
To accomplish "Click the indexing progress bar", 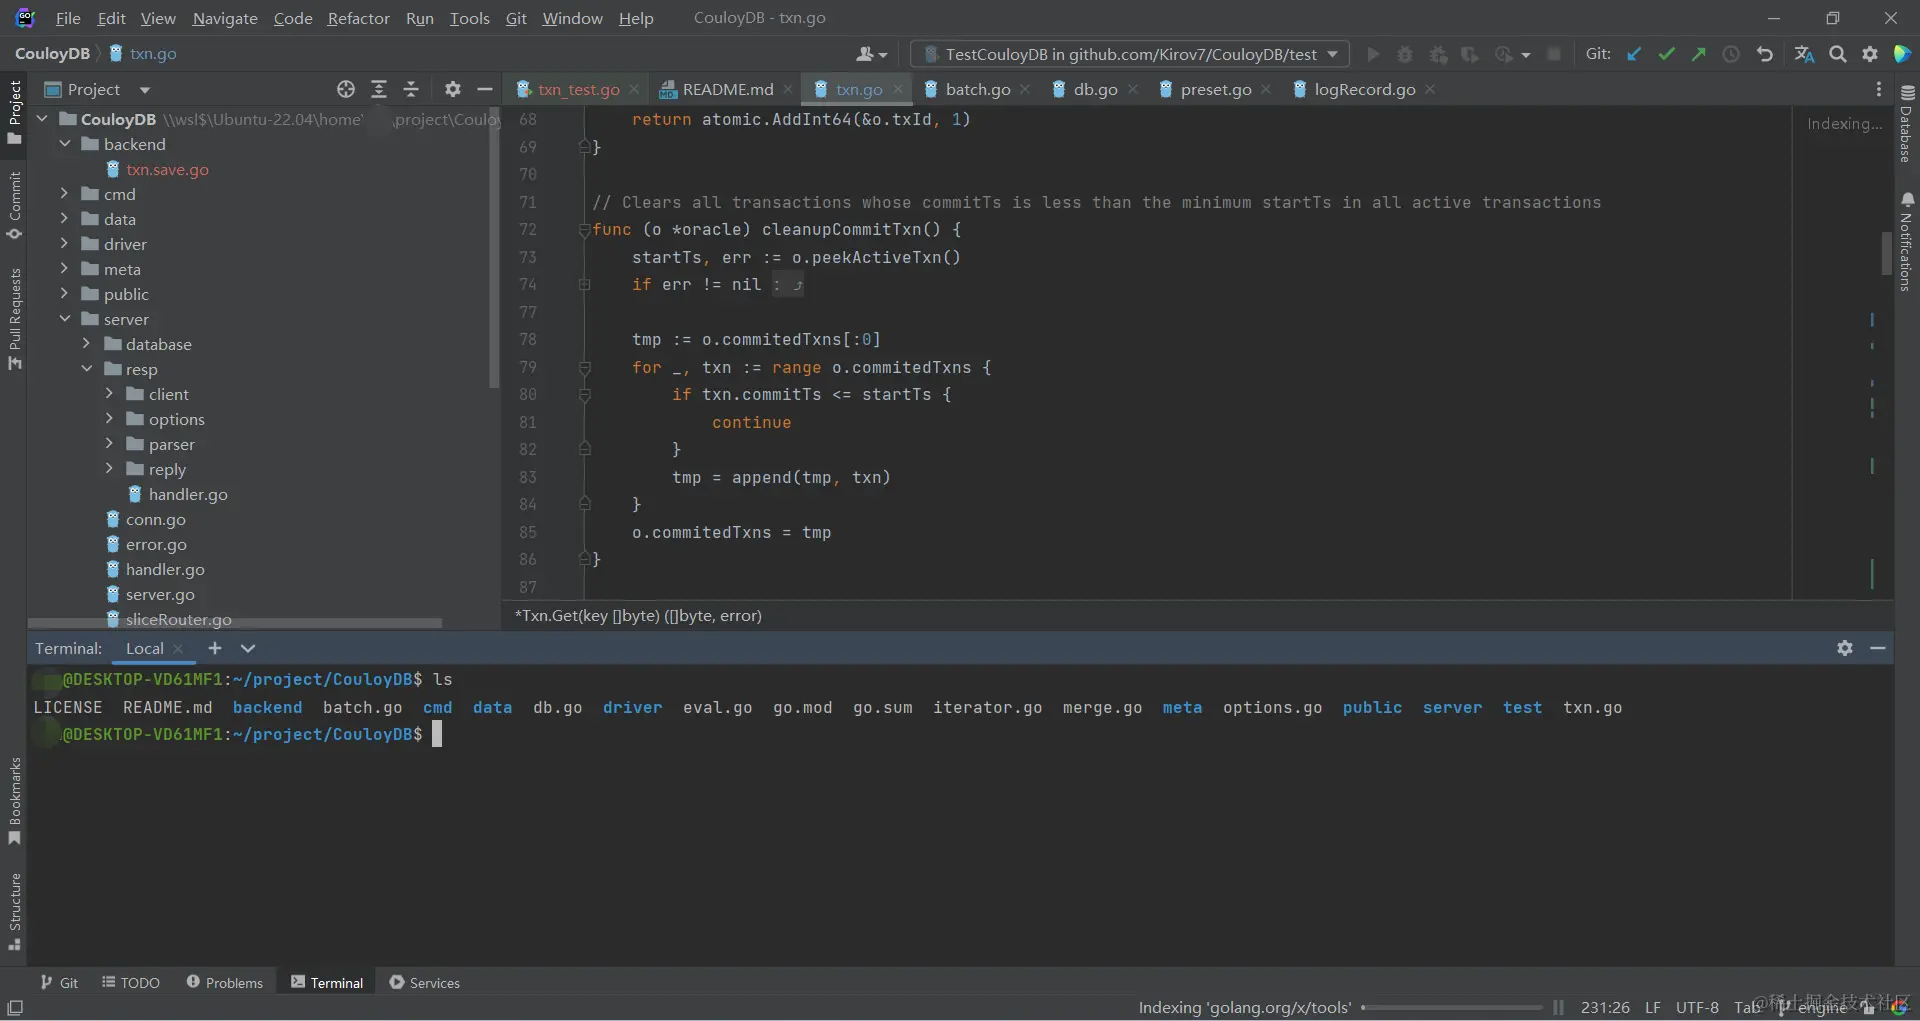I will pyautogui.click(x=1452, y=1008).
